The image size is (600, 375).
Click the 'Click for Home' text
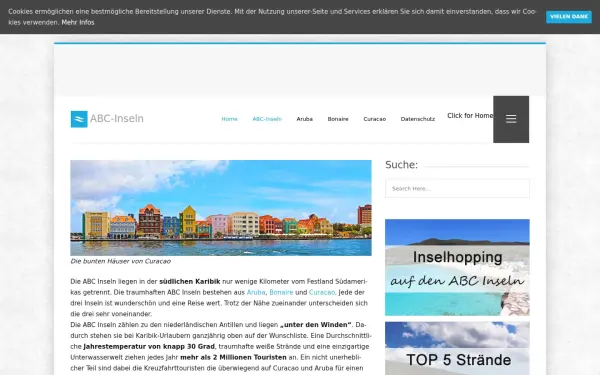click(470, 116)
